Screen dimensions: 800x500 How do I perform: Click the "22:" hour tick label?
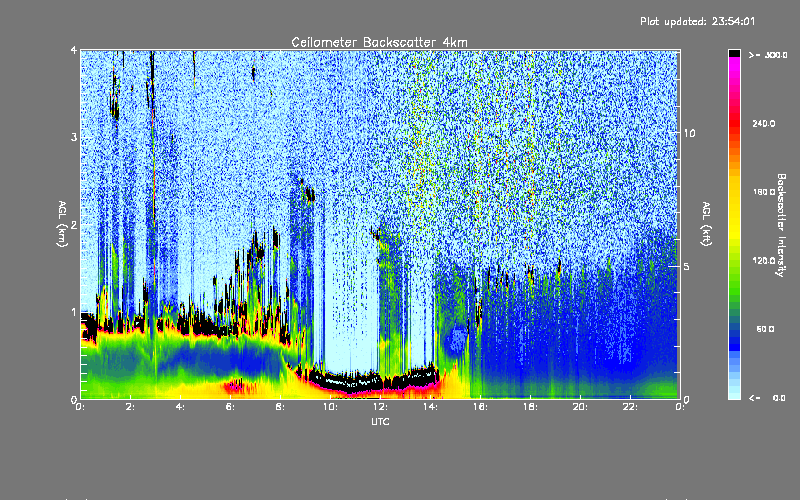[x=630, y=407]
